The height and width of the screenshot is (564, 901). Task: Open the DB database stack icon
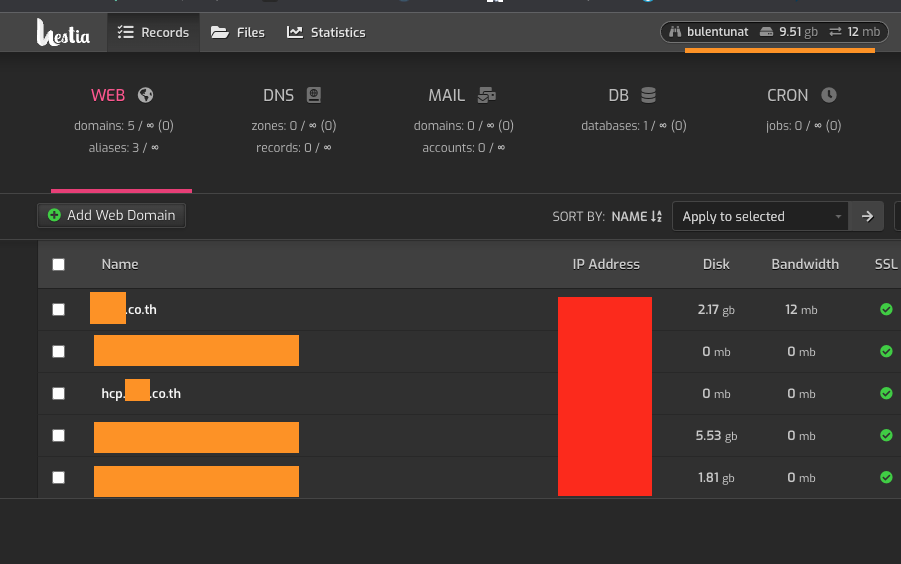click(648, 95)
